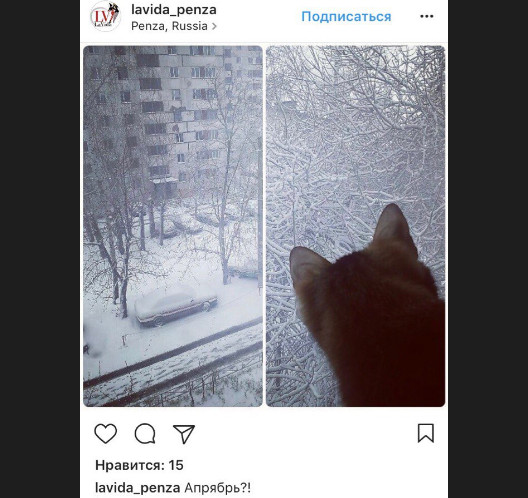Tap the Подписаться follow button
Image resolution: width=528 pixels, height=498 pixels.
(x=346, y=16)
